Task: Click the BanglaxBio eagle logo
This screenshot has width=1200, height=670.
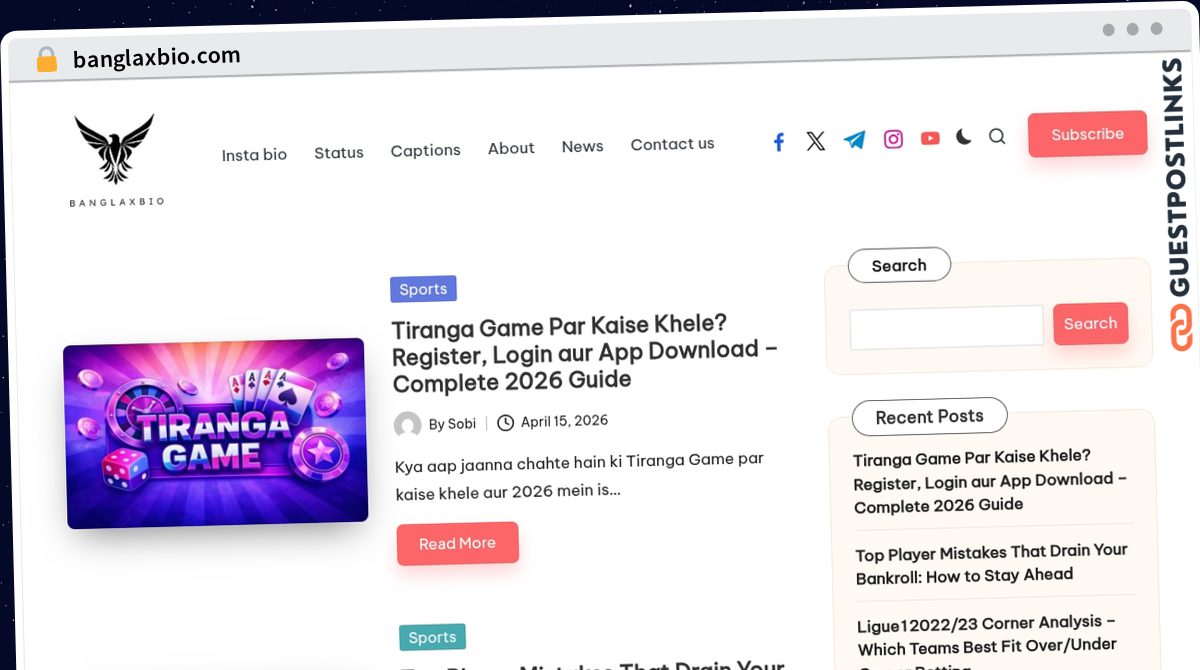Action: pos(115,160)
